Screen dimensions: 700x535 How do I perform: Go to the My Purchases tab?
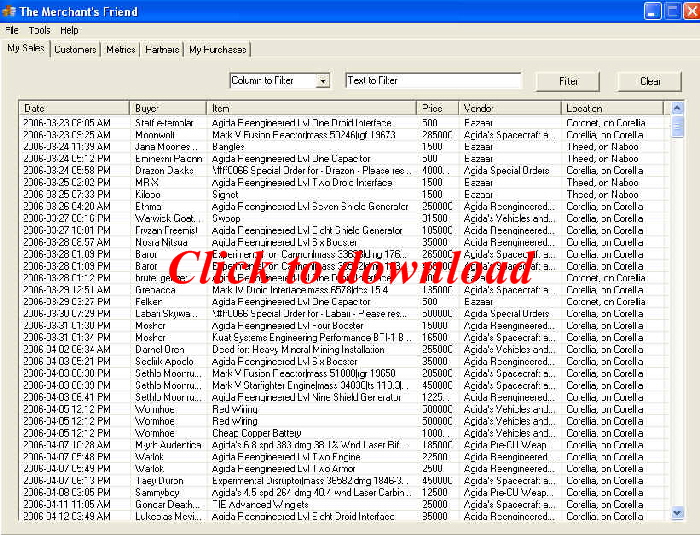pyautogui.click(x=217, y=49)
